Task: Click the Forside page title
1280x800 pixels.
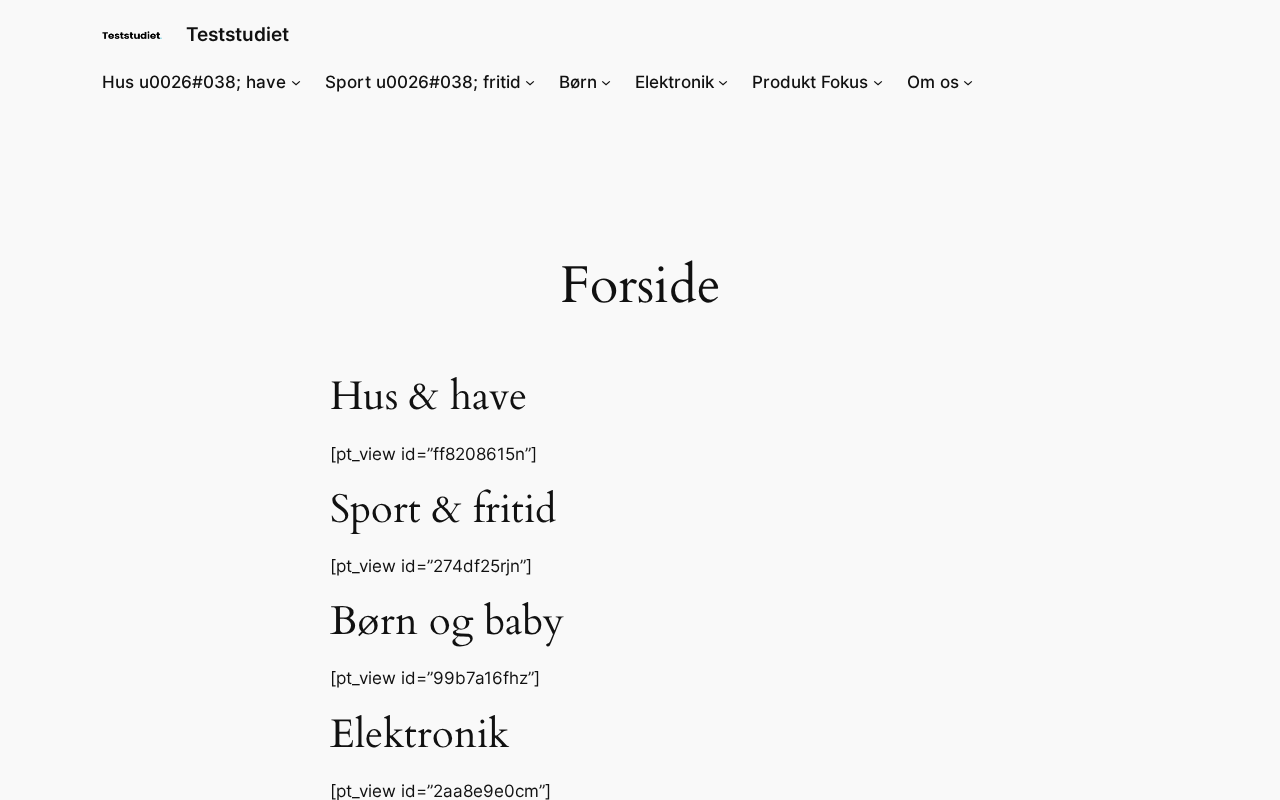Action: pyautogui.click(x=639, y=286)
